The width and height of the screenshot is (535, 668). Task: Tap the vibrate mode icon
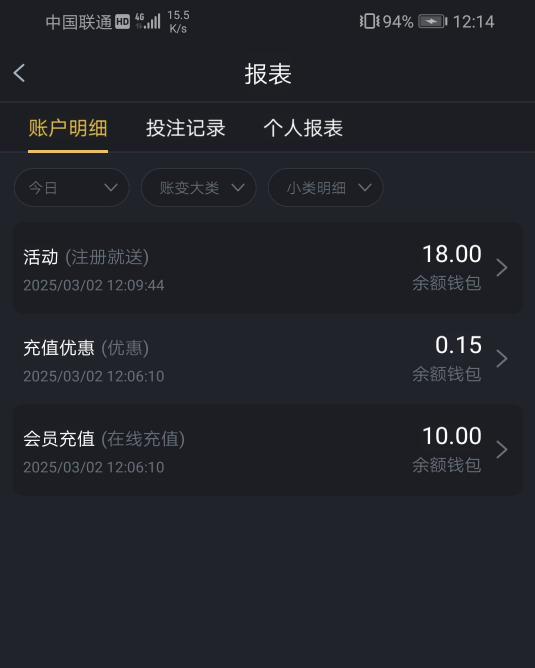(369, 21)
